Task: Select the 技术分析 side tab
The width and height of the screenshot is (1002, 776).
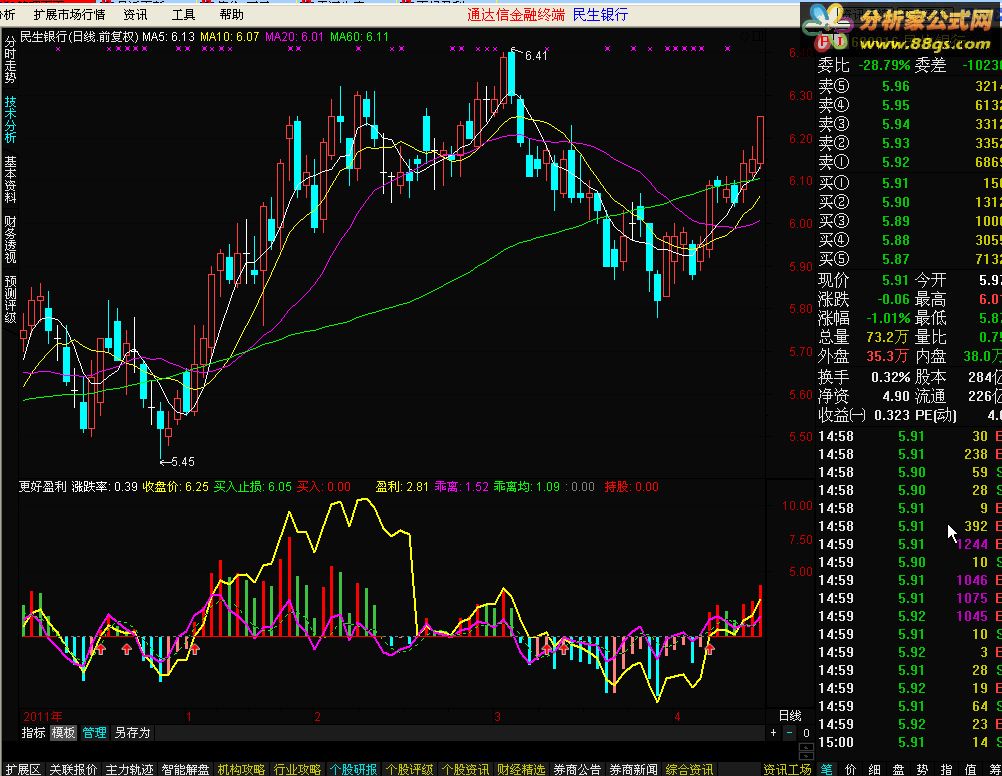Action: [x=10, y=120]
